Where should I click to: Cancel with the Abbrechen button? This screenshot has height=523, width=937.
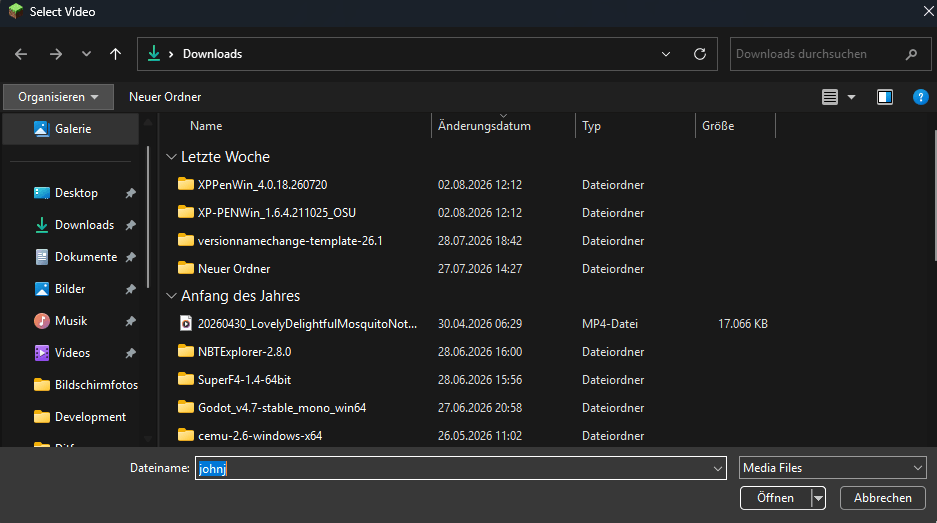[x=883, y=498]
